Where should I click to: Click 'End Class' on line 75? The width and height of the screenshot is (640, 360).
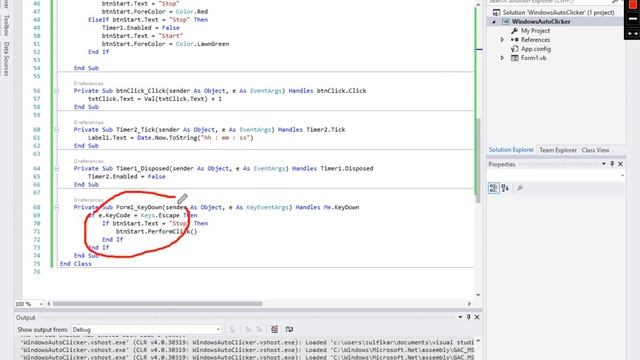pos(76,264)
